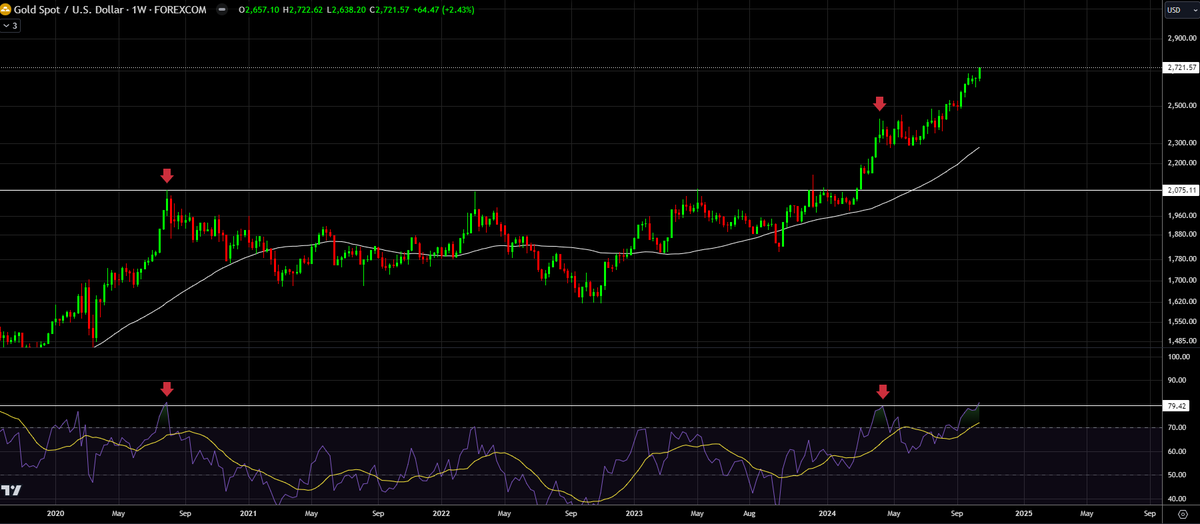The image size is (1200, 524).
Task: Click the 100.00 RSI scale label
Action: pos(1178,356)
